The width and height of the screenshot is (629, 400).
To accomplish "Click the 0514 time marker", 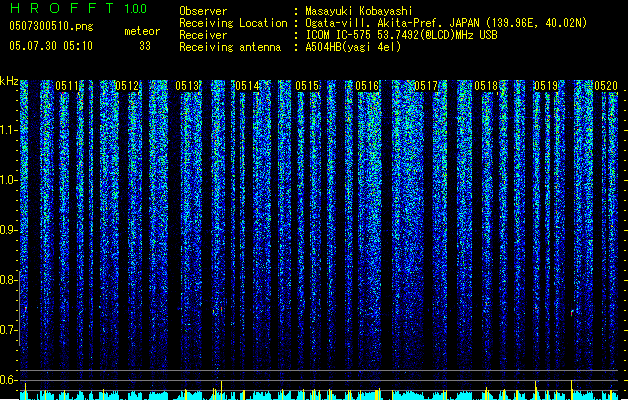I will point(247,86).
